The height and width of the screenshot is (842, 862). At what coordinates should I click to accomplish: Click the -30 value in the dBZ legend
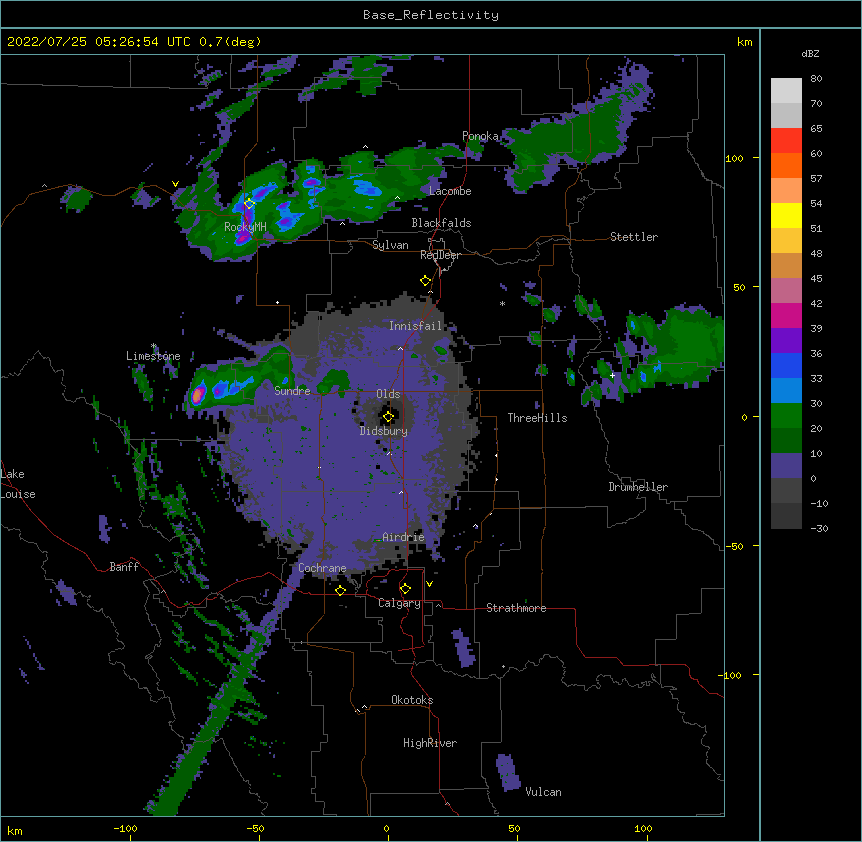(x=819, y=528)
